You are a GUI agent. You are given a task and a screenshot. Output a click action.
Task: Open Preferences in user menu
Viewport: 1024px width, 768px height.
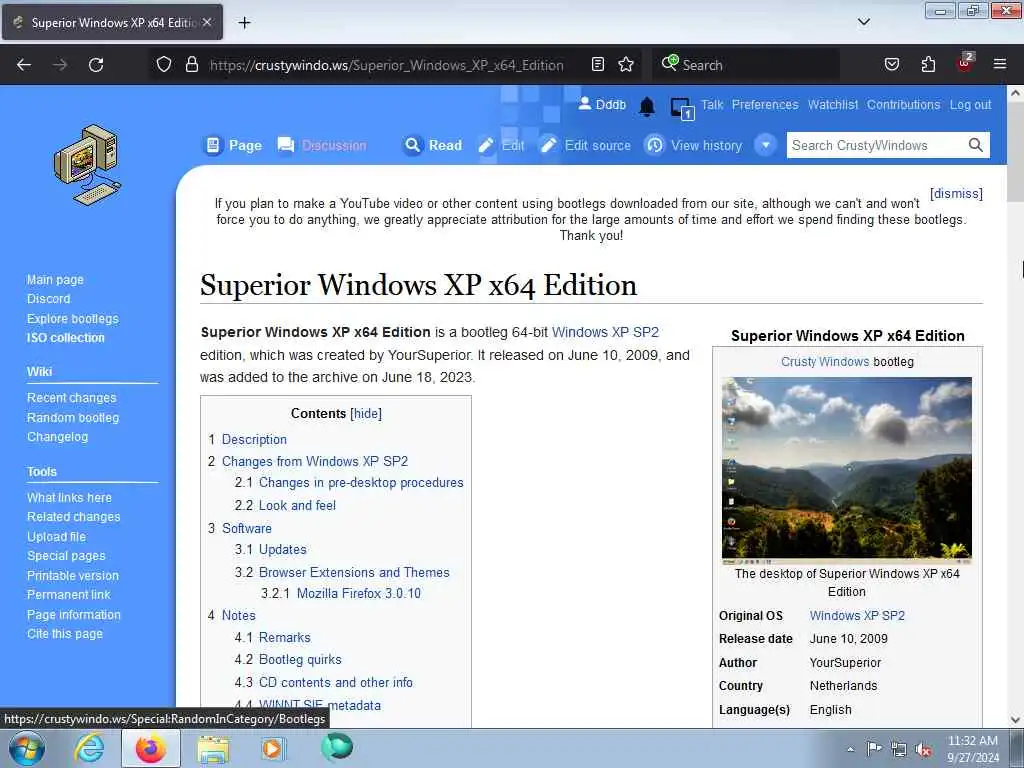[765, 104]
